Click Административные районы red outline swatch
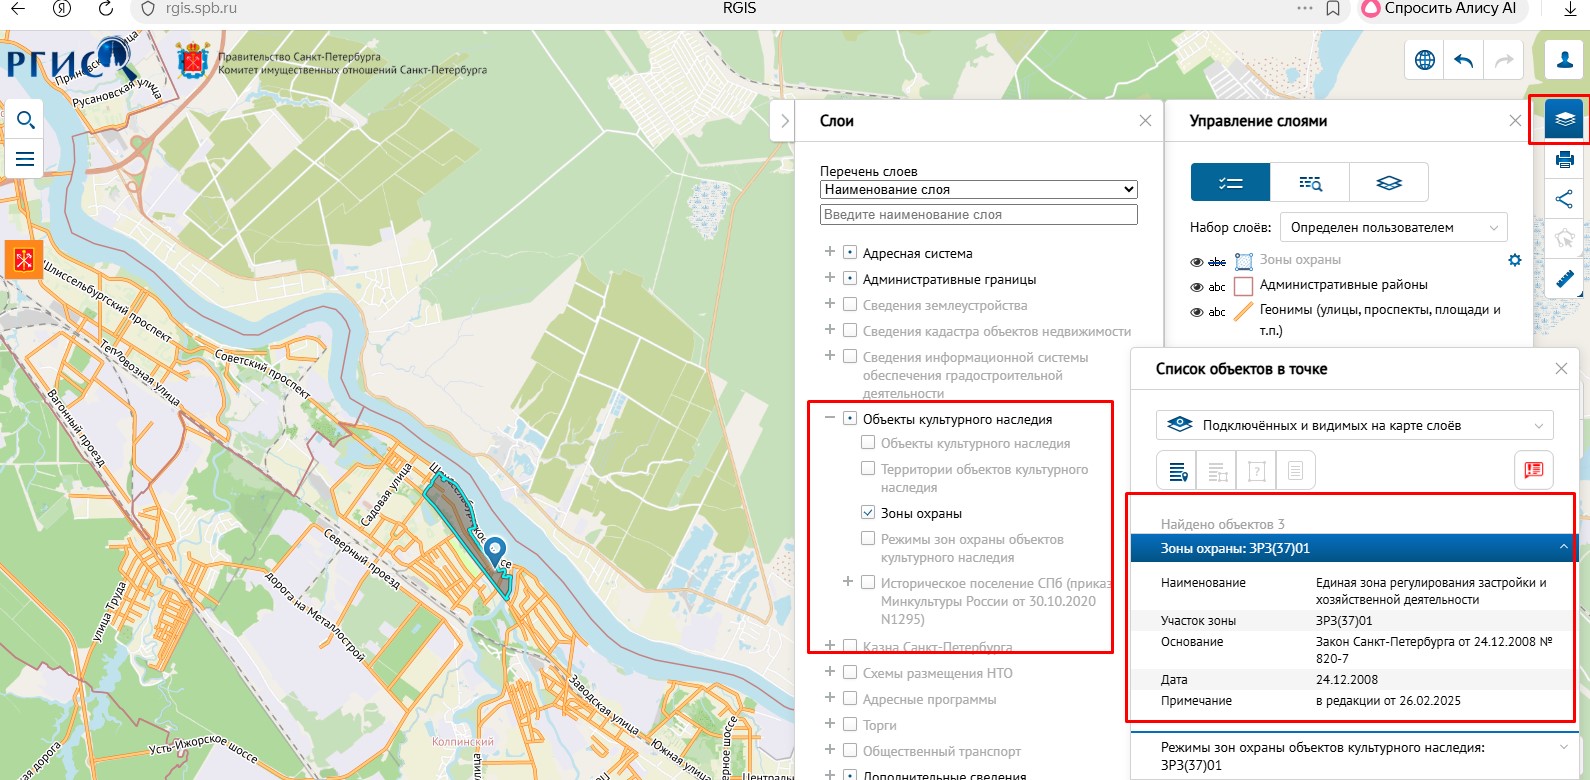 tap(1243, 287)
